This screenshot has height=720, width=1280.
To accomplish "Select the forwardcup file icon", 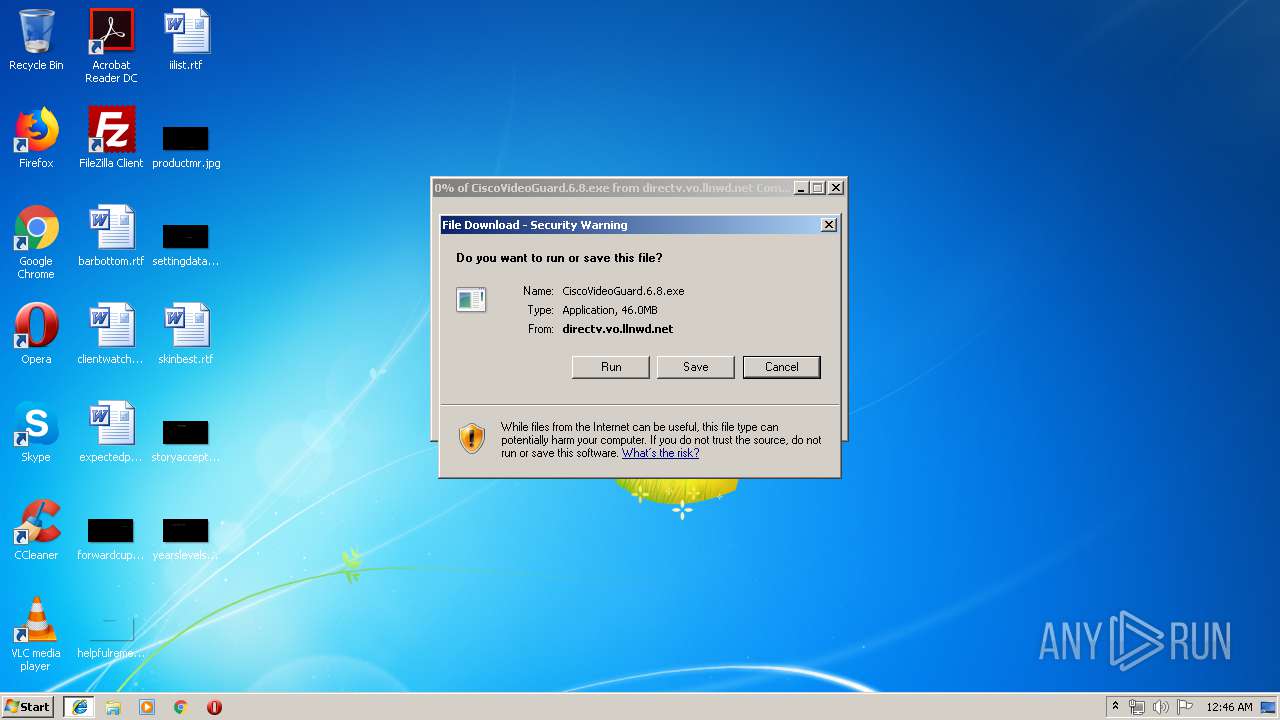I will (111, 539).
